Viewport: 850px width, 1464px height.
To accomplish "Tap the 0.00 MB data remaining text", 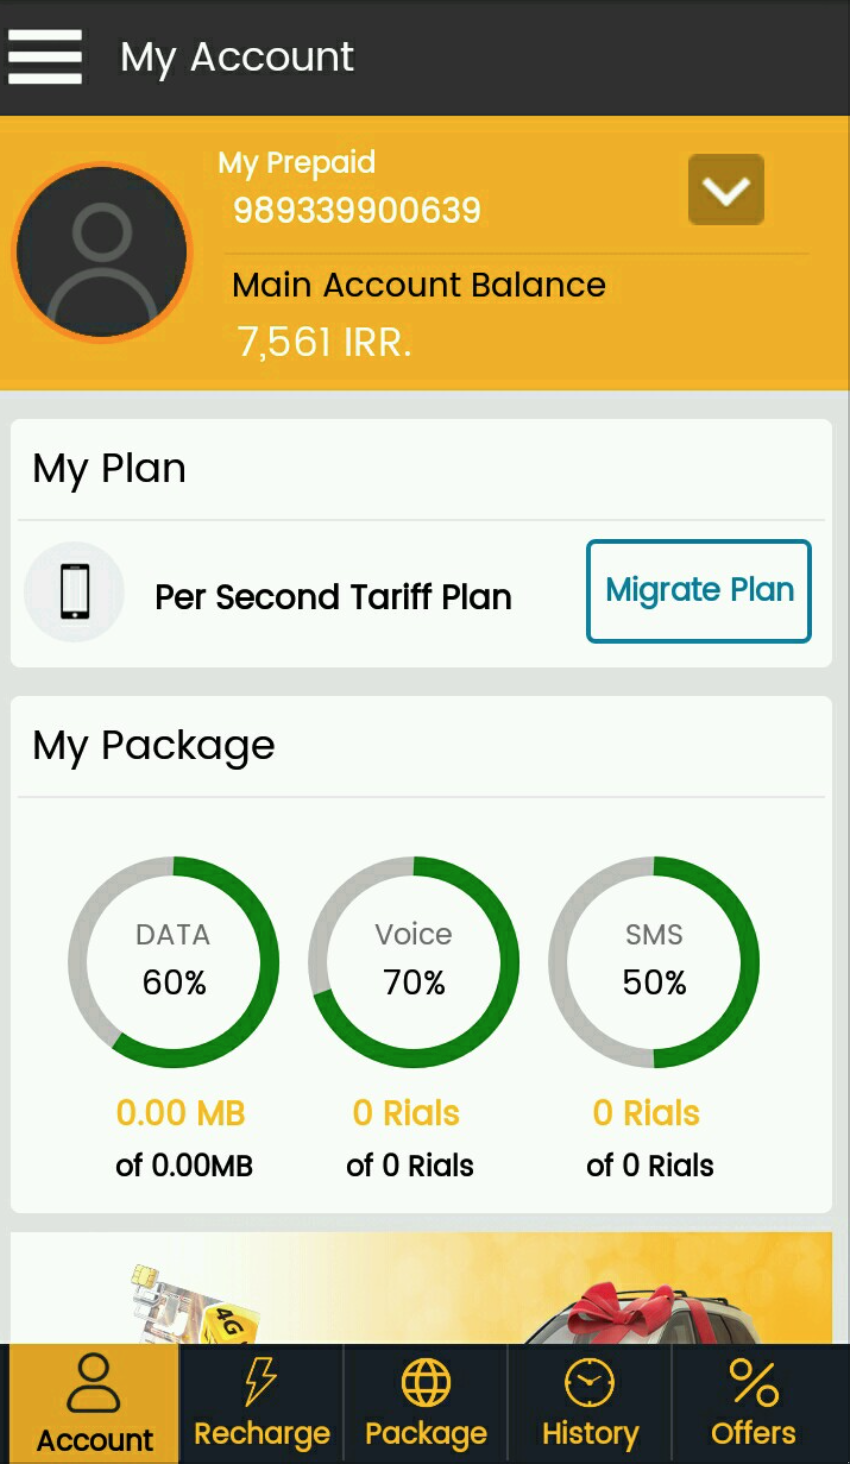I will pyautogui.click(x=181, y=1113).
